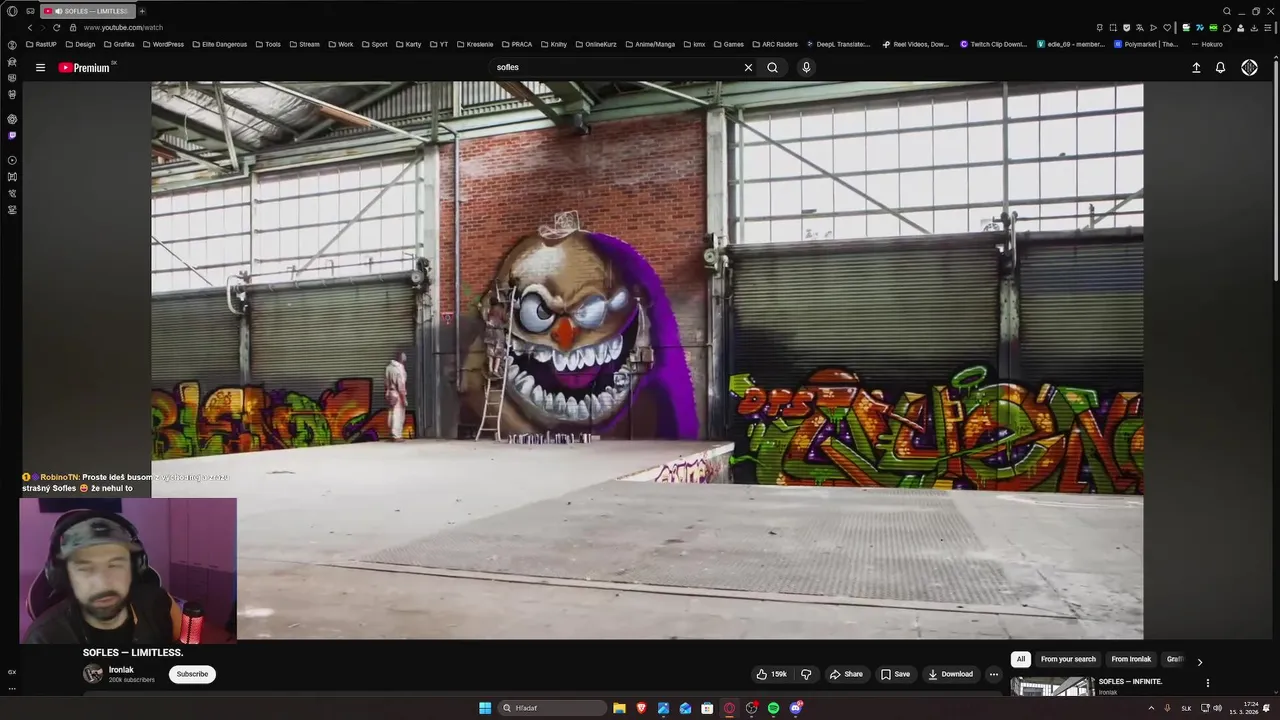Save the video to a playlist
1280x720 pixels.
click(x=895, y=674)
